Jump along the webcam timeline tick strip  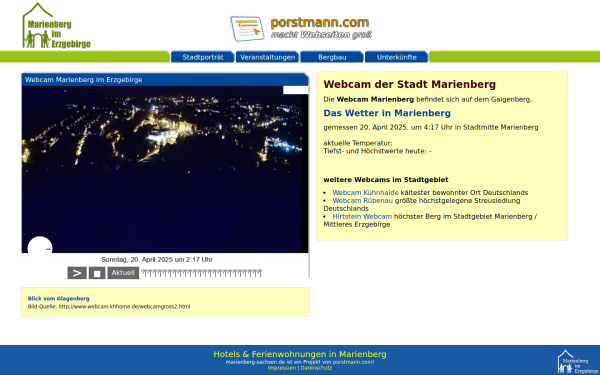(202, 273)
